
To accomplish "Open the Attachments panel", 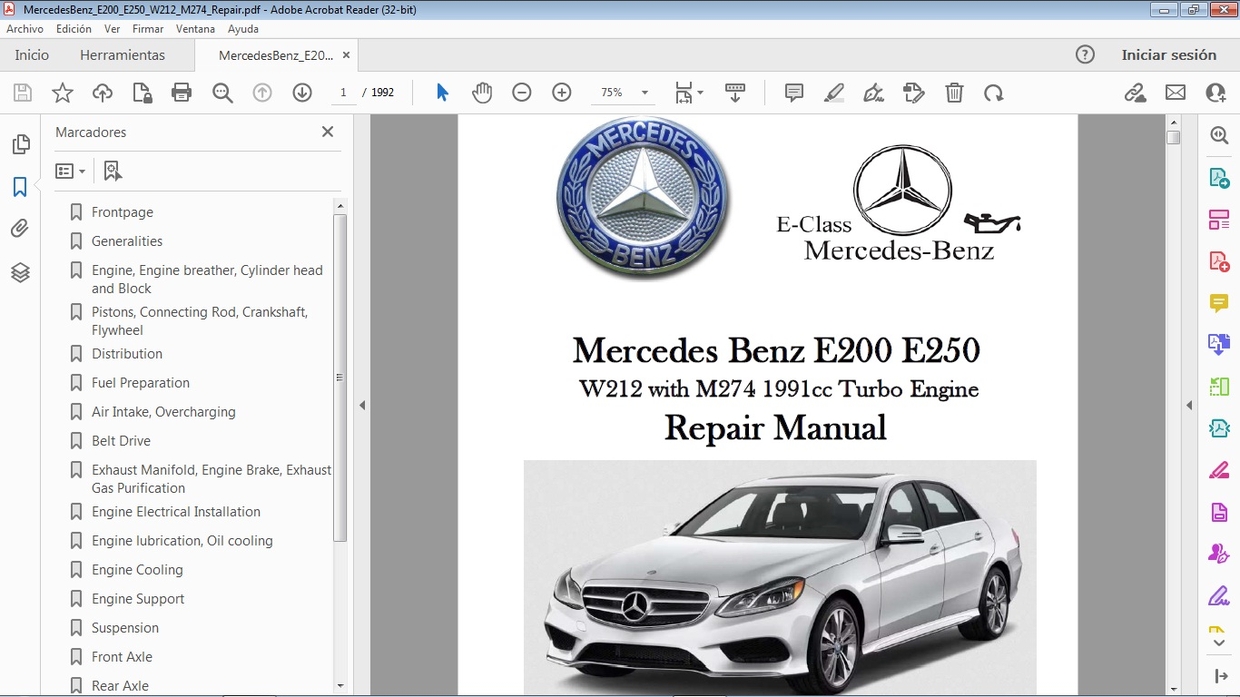I will pos(21,227).
